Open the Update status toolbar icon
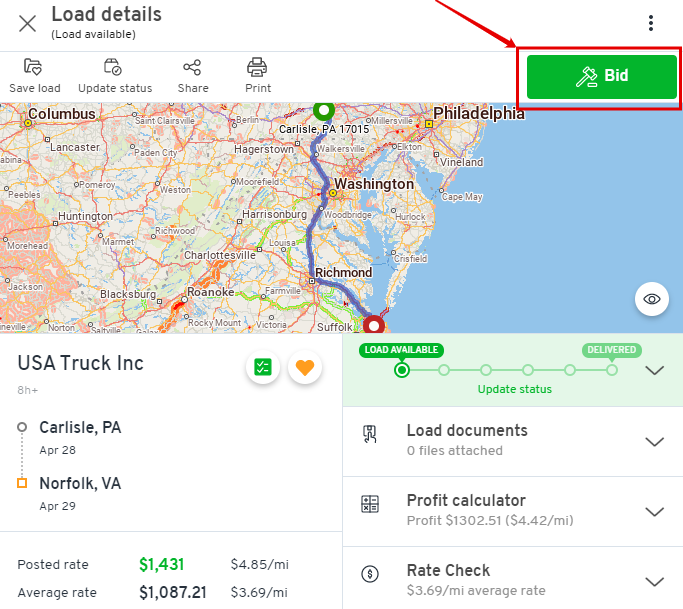683x609 pixels. 113,67
